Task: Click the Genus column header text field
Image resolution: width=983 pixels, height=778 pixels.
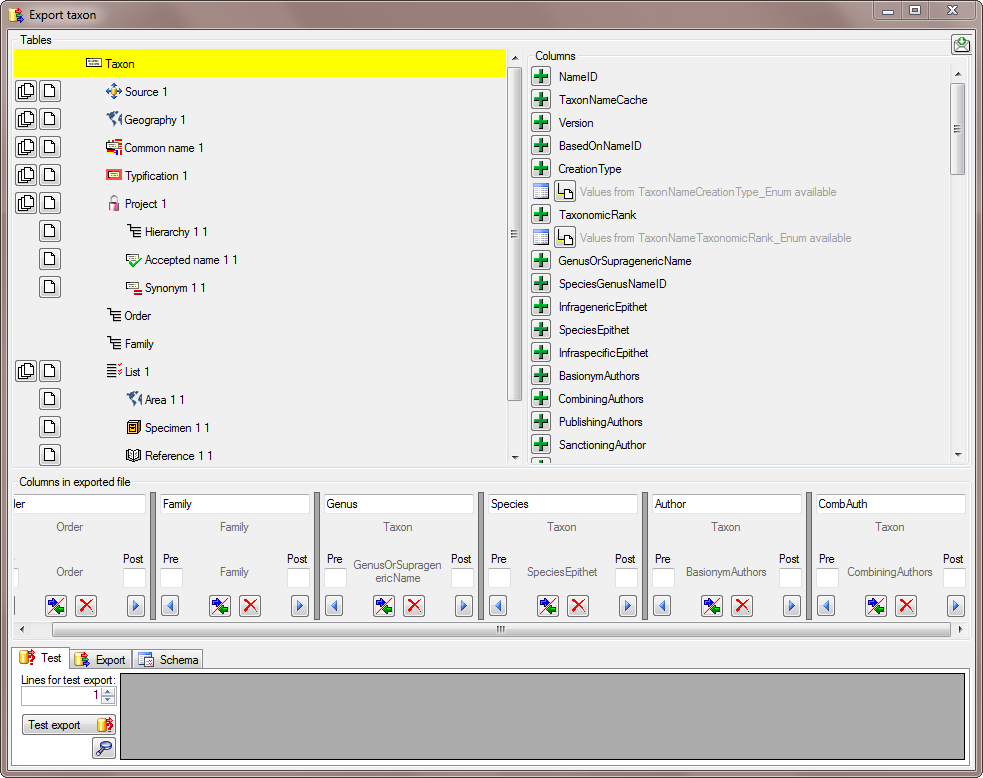Action: pos(398,504)
